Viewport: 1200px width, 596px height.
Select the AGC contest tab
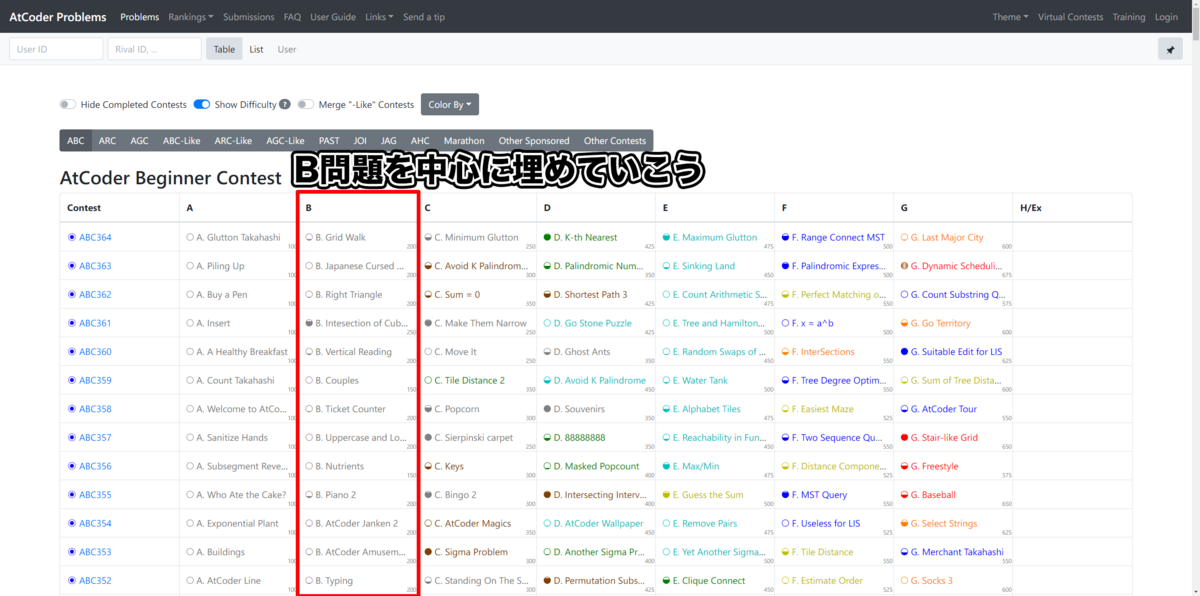pyautogui.click(x=139, y=141)
